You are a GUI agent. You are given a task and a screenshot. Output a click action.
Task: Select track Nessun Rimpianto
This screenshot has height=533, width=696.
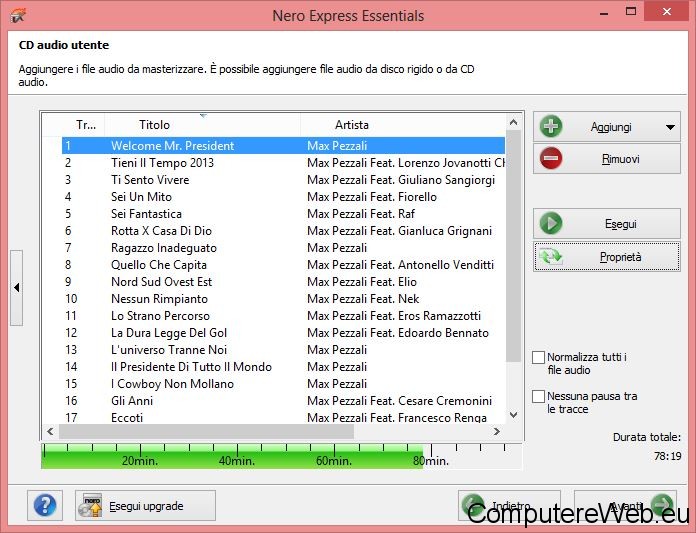283,299
